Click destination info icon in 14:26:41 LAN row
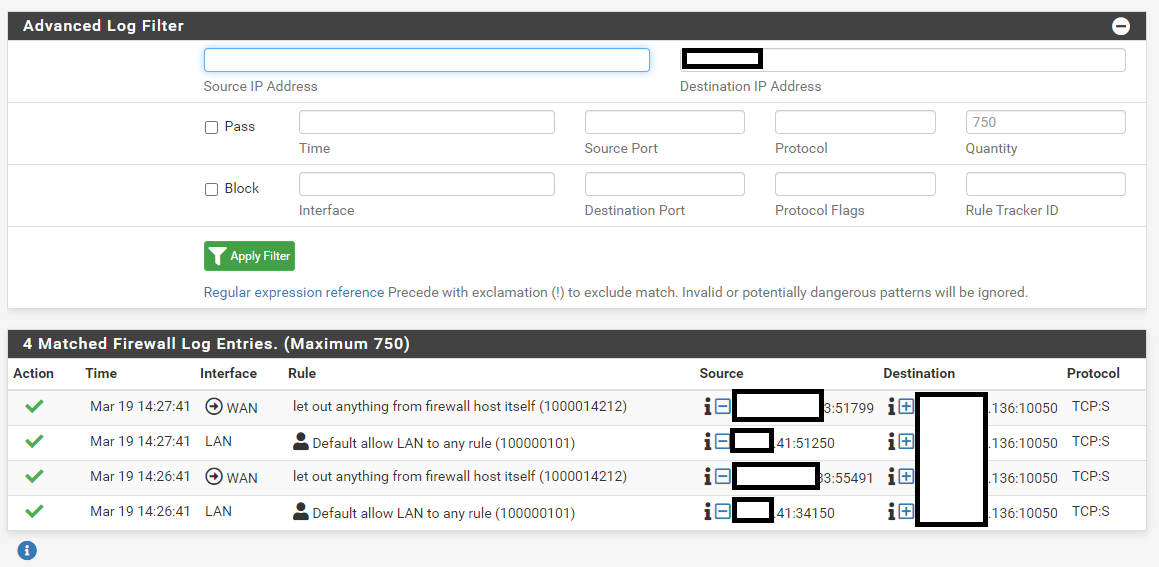This screenshot has width=1159, height=567. point(891,512)
